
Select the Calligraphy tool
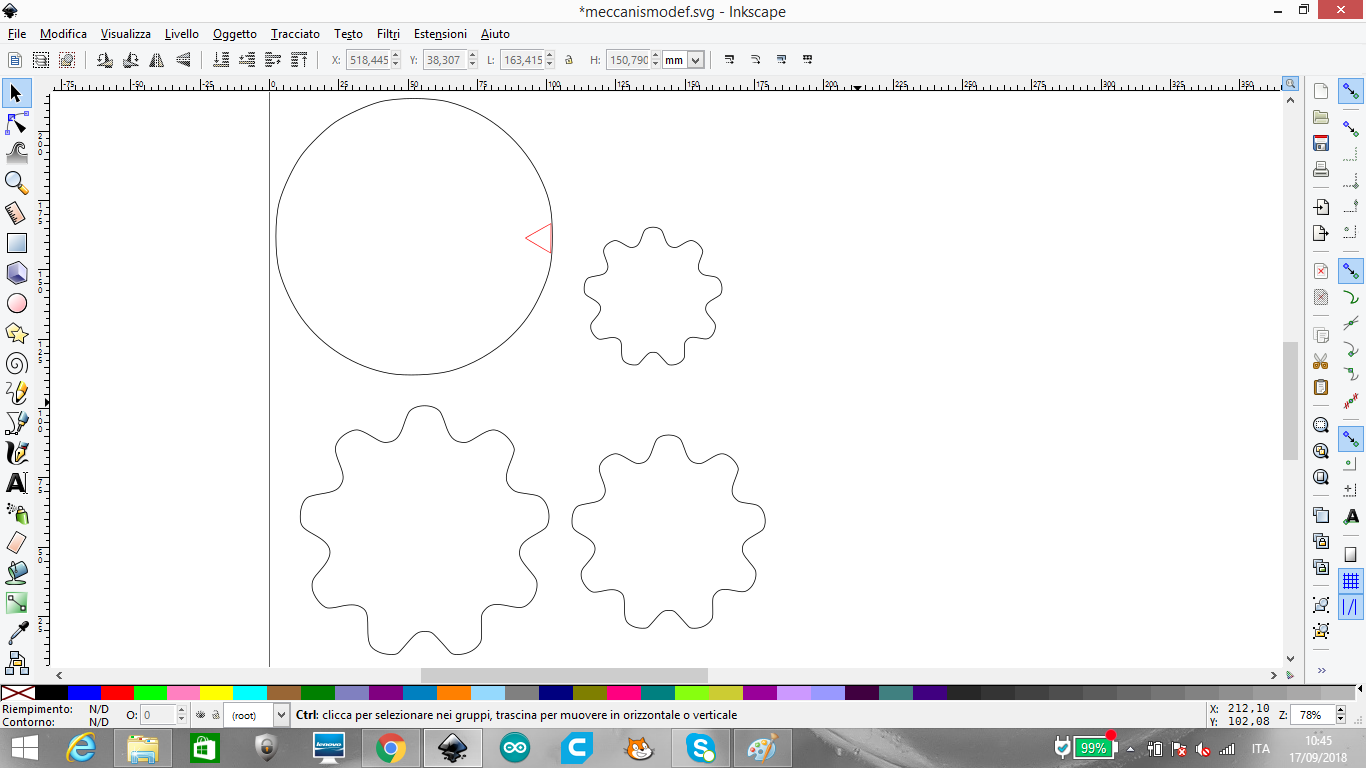16,453
